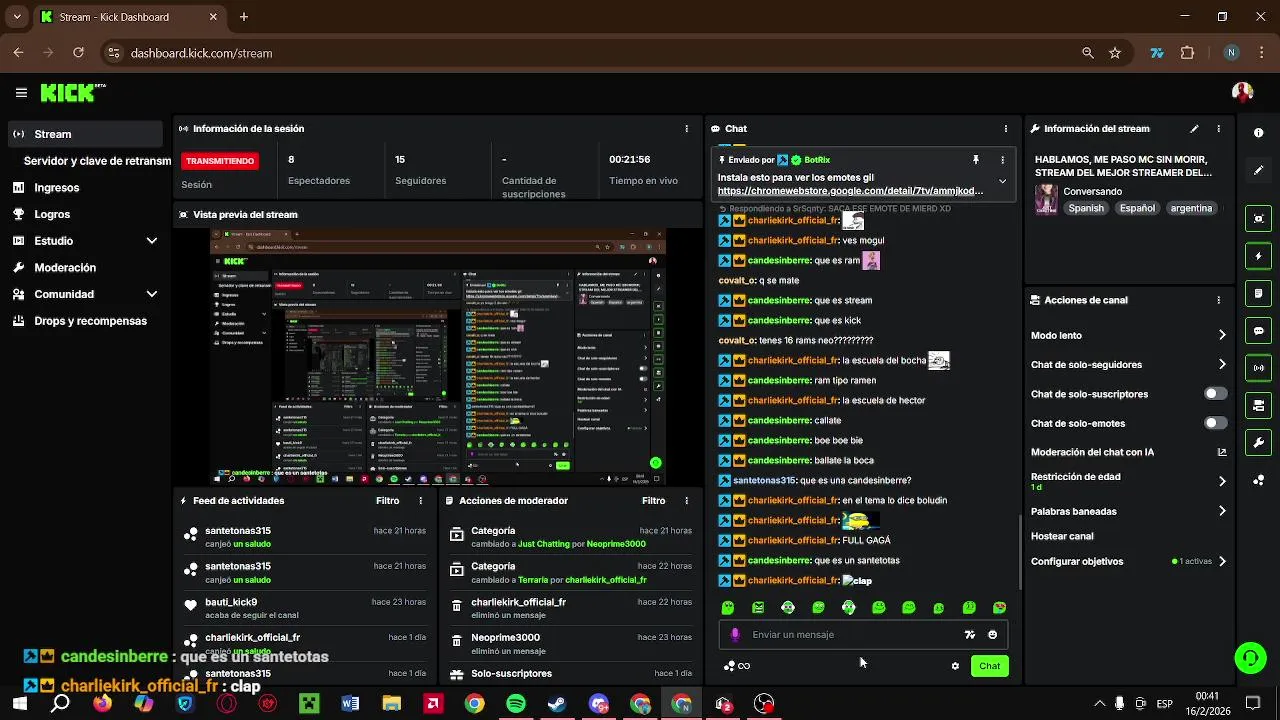This screenshot has height=720, width=1280.
Task: Click the channel points icon in the right rail
Action: coord(1258,479)
